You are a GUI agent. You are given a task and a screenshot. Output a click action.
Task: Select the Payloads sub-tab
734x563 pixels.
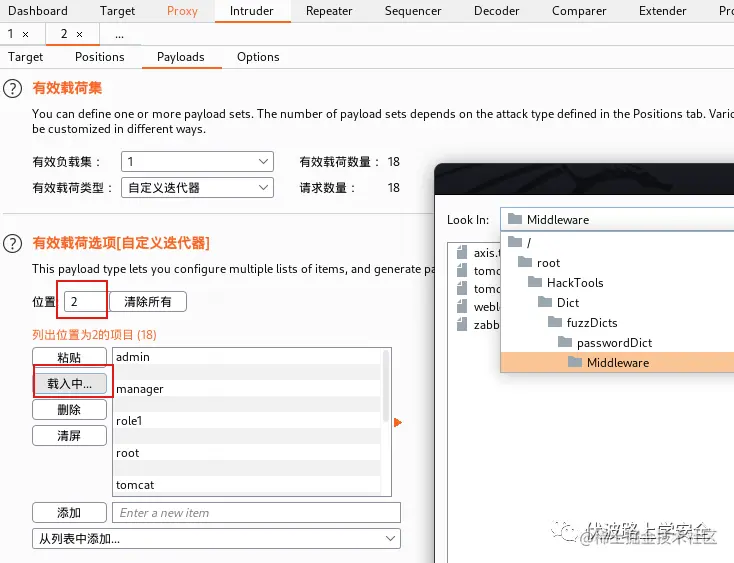click(181, 57)
